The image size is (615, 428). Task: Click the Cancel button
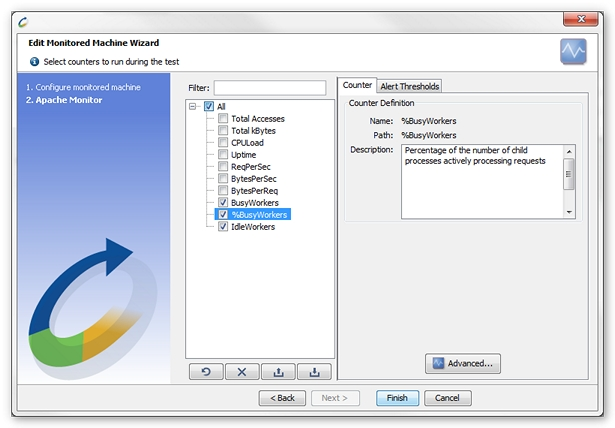448,398
